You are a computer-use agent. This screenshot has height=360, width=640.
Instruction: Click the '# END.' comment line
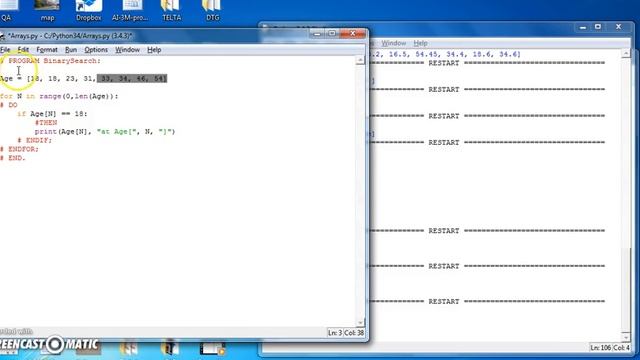pos(13,158)
